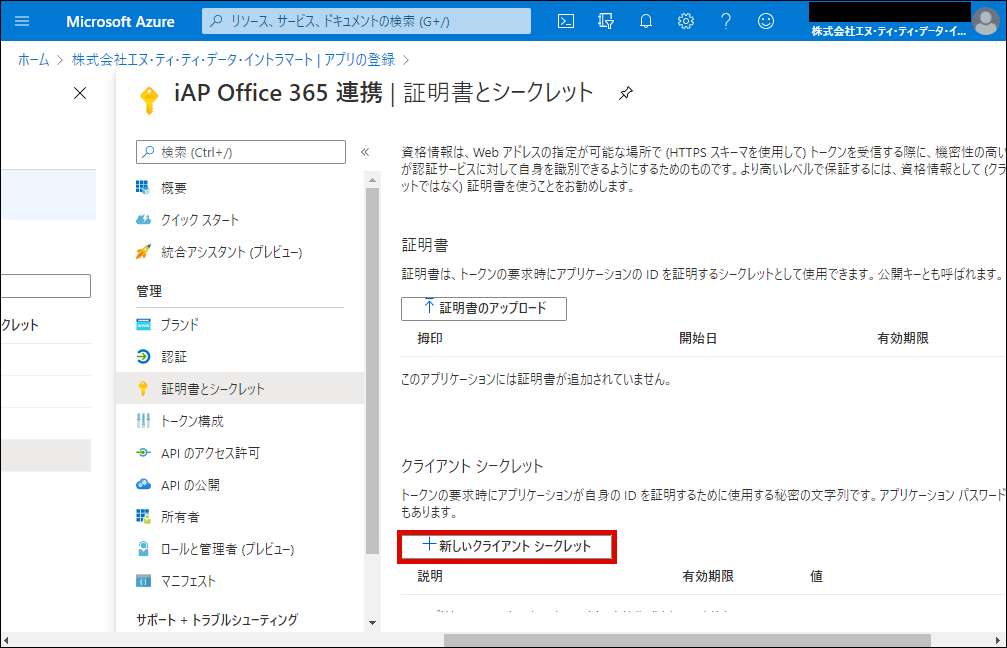Close the blade with the X icon
The image size is (1007, 648).
point(80,93)
